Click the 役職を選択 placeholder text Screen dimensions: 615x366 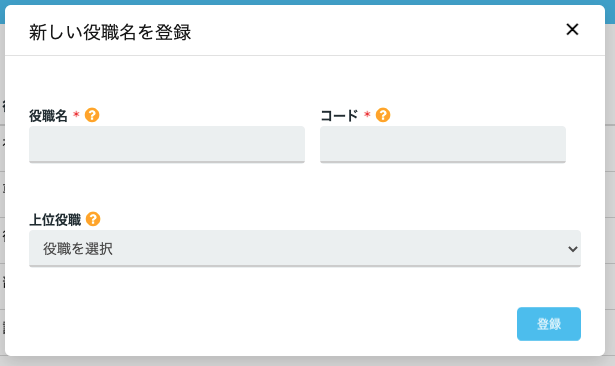tap(78, 249)
